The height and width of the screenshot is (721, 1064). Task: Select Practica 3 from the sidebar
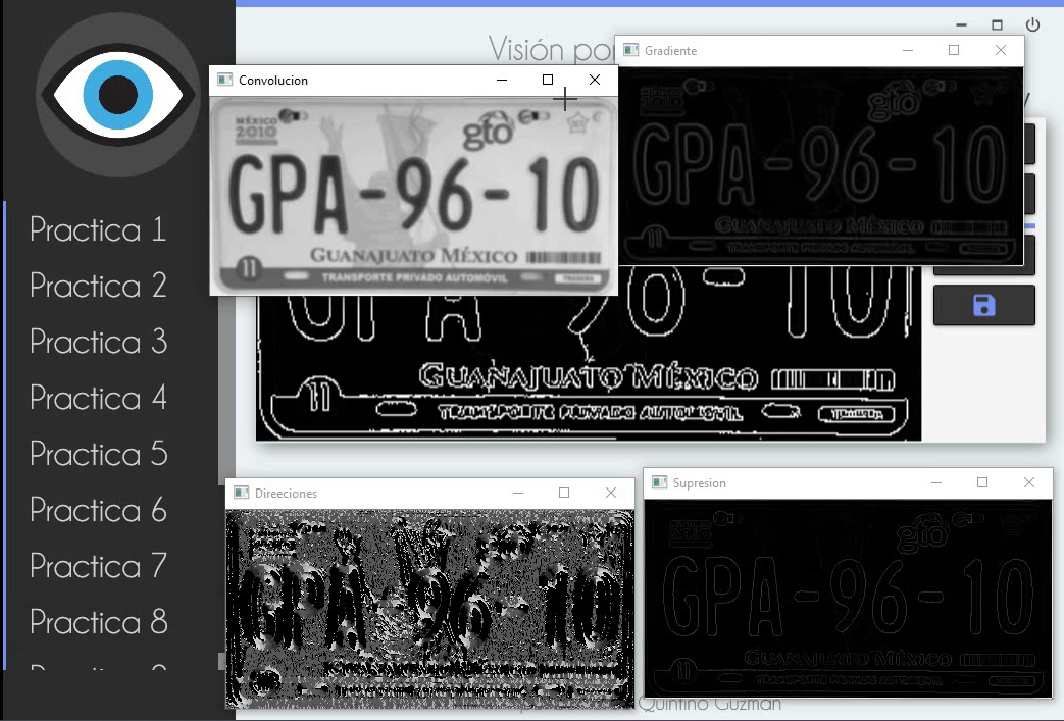[x=98, y=341]
